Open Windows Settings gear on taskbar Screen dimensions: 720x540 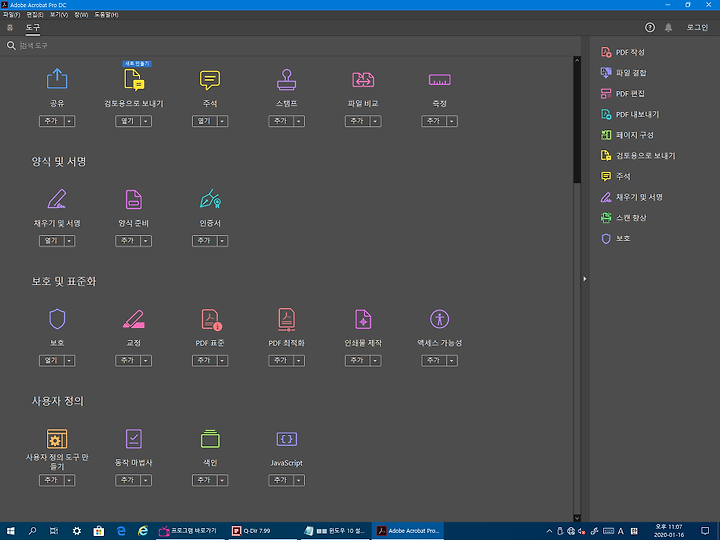[77, 531]
